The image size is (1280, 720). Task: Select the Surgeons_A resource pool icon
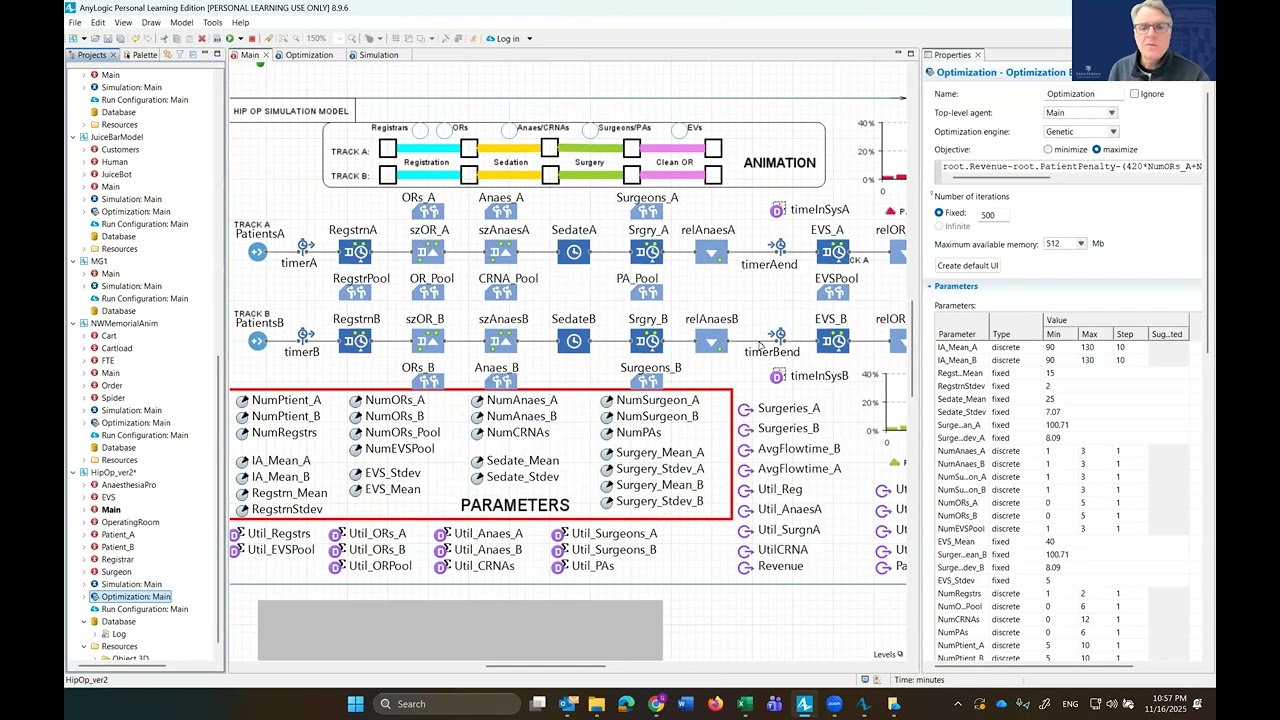click(647, 212)
